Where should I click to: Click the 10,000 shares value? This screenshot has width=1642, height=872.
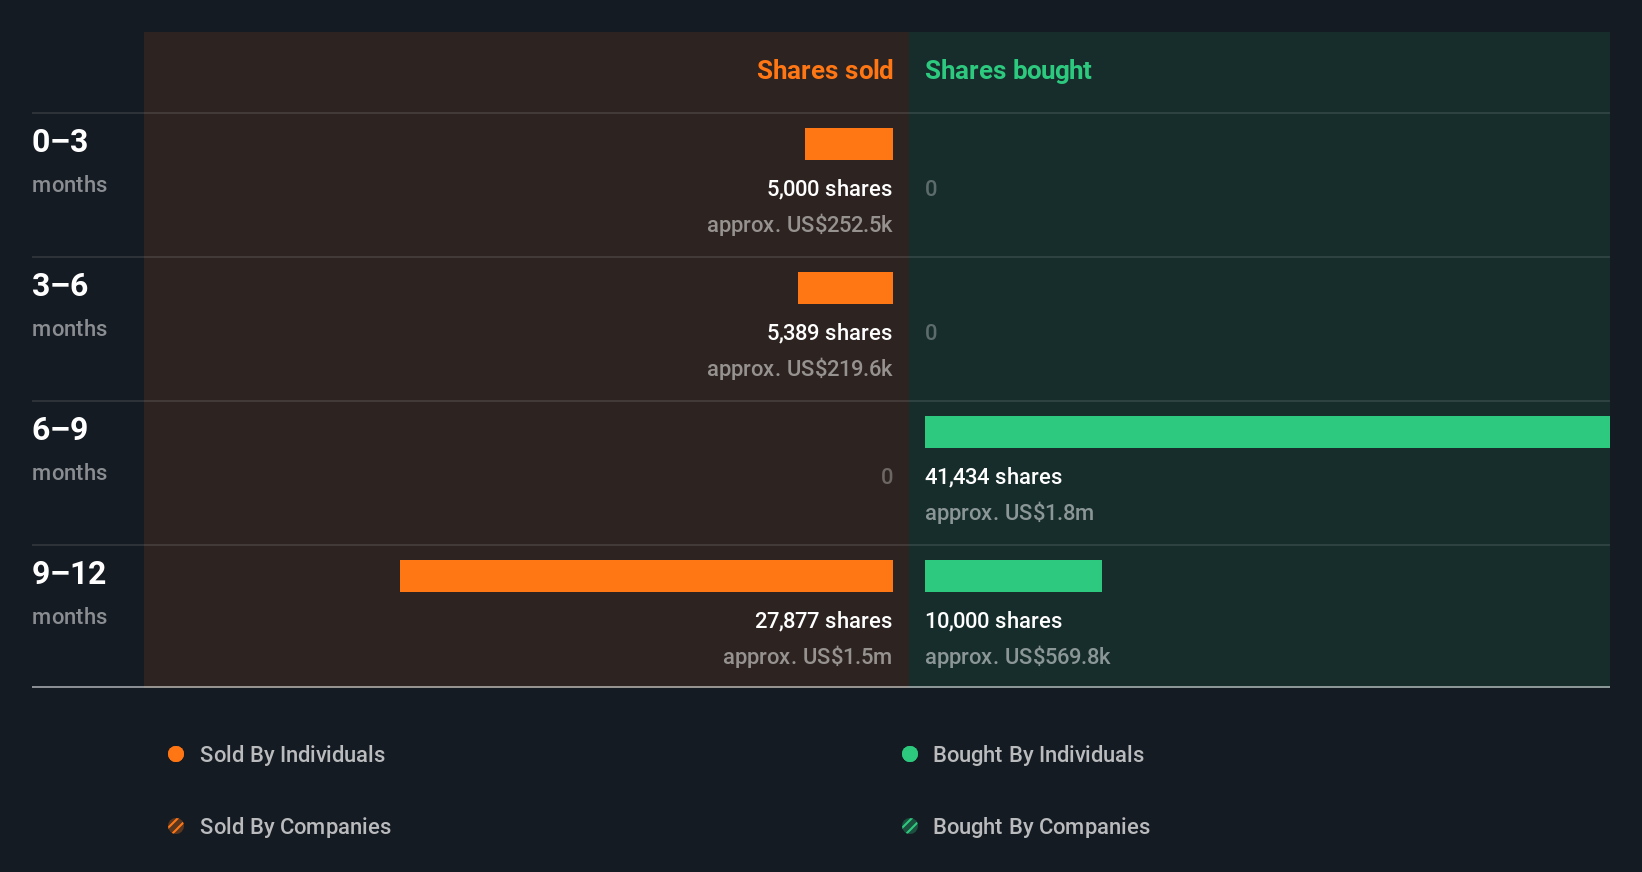pos(993,620)
